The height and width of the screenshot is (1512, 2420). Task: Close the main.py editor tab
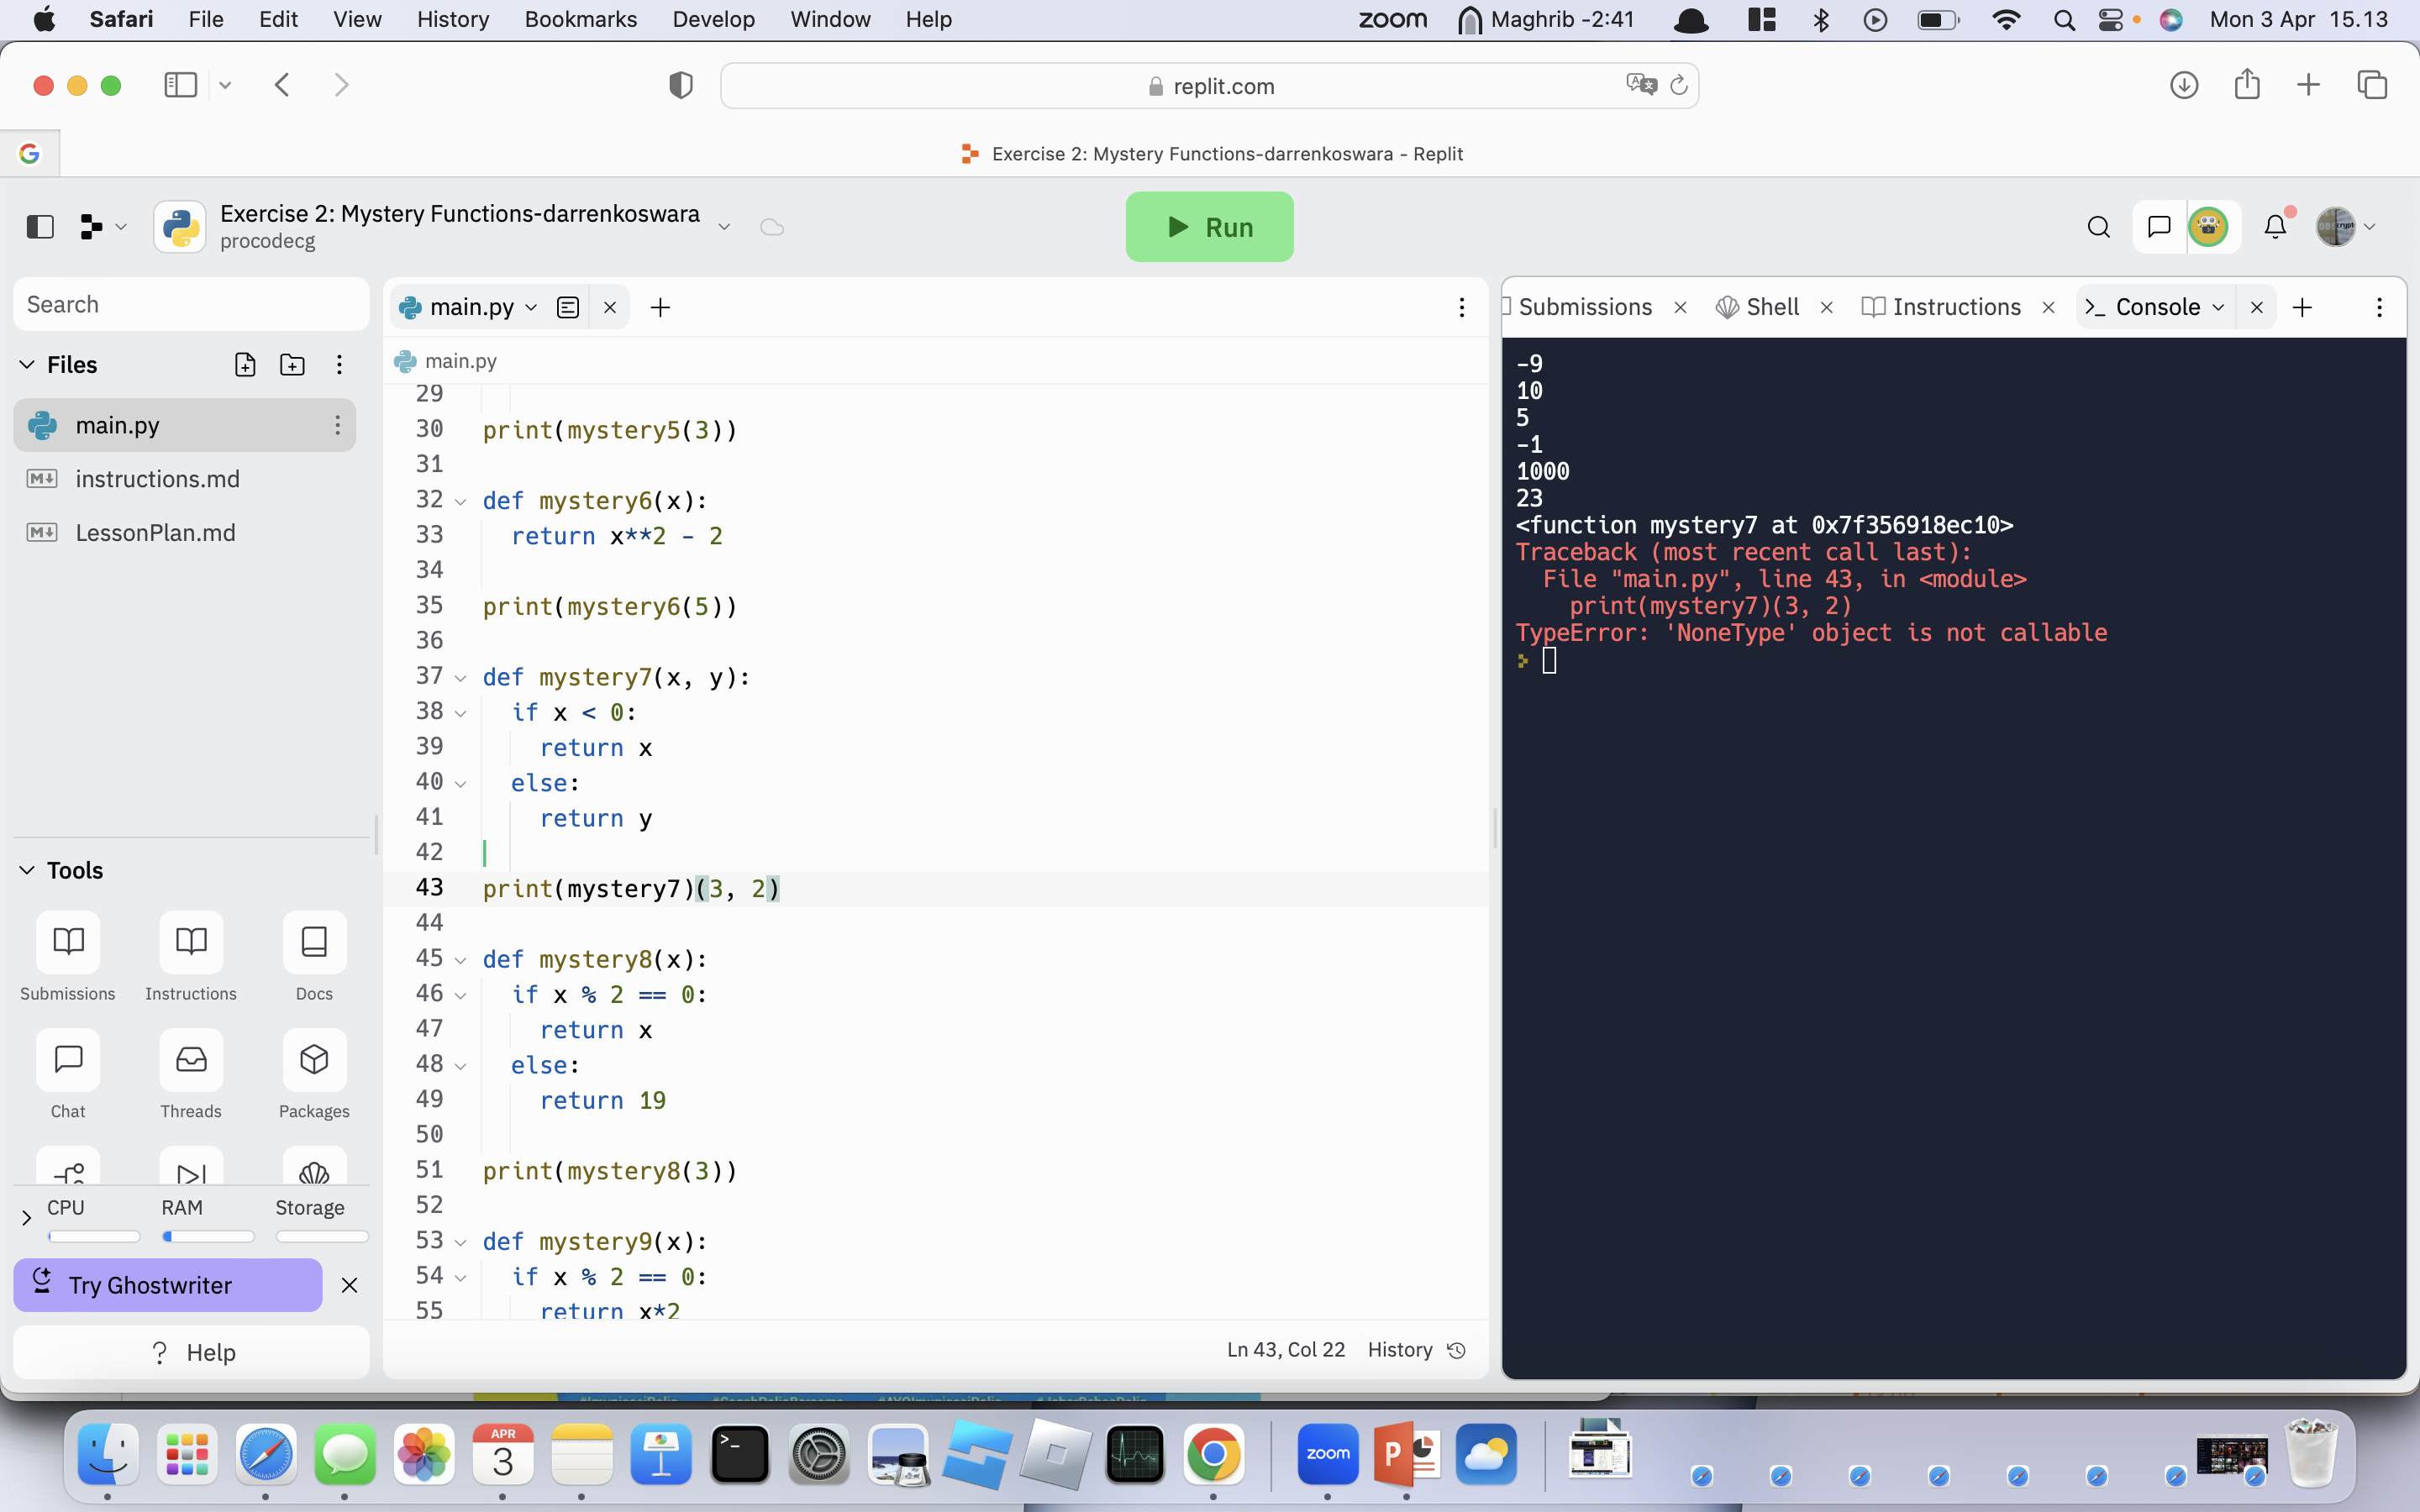click(x=610, y=307)
